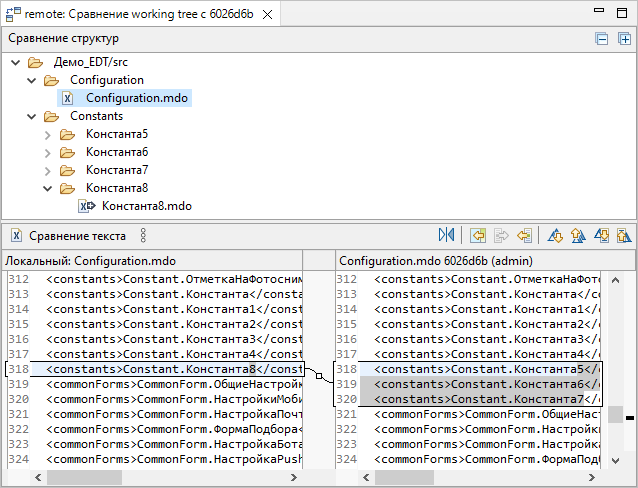Viewport: 638px width, 488px height.
Task: Collapse all nodes in structure compare
Action: coord(602,39)
